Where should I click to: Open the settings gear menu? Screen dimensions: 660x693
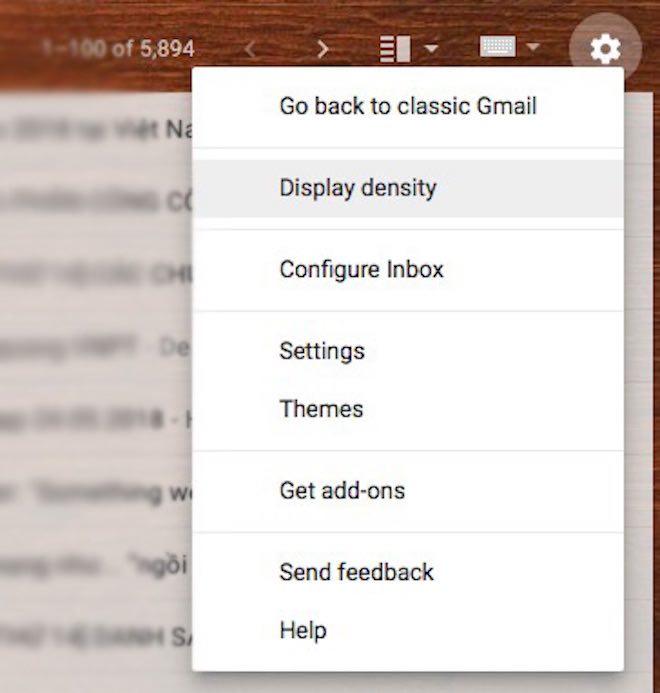[x=605, y=48]
